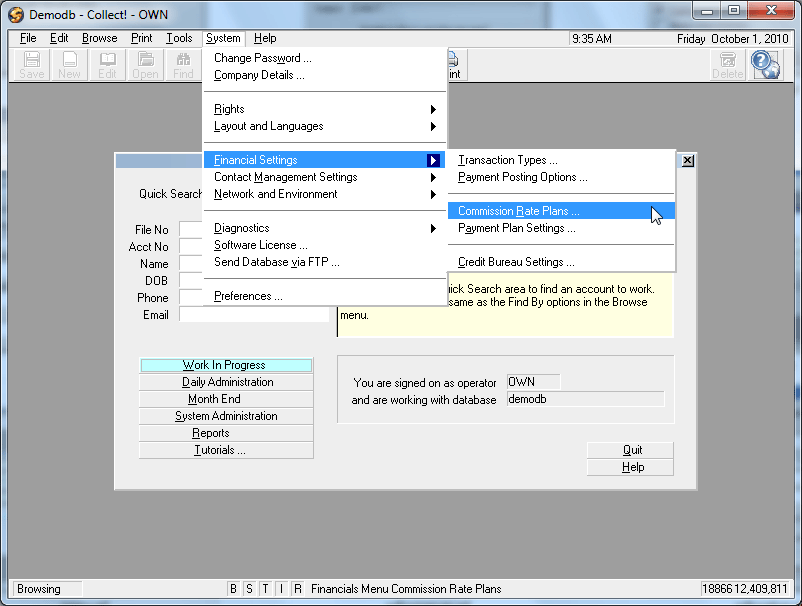Open Preferences from the System menu
802x606 pixels.
click(325, 296)
